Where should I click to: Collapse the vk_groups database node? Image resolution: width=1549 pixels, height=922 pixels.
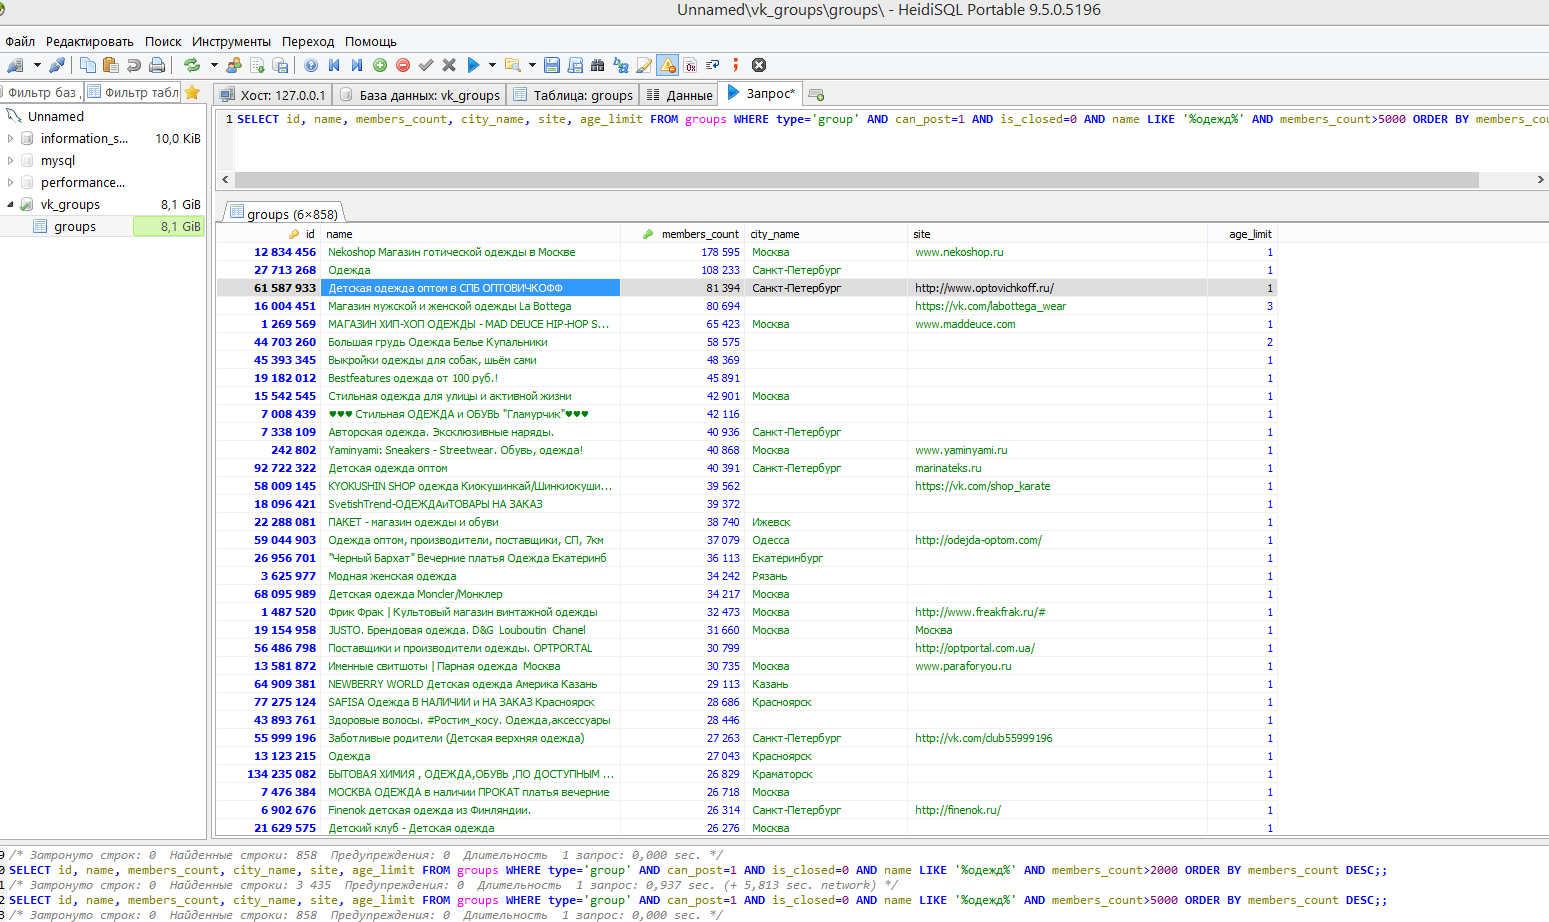pos(11,205)
